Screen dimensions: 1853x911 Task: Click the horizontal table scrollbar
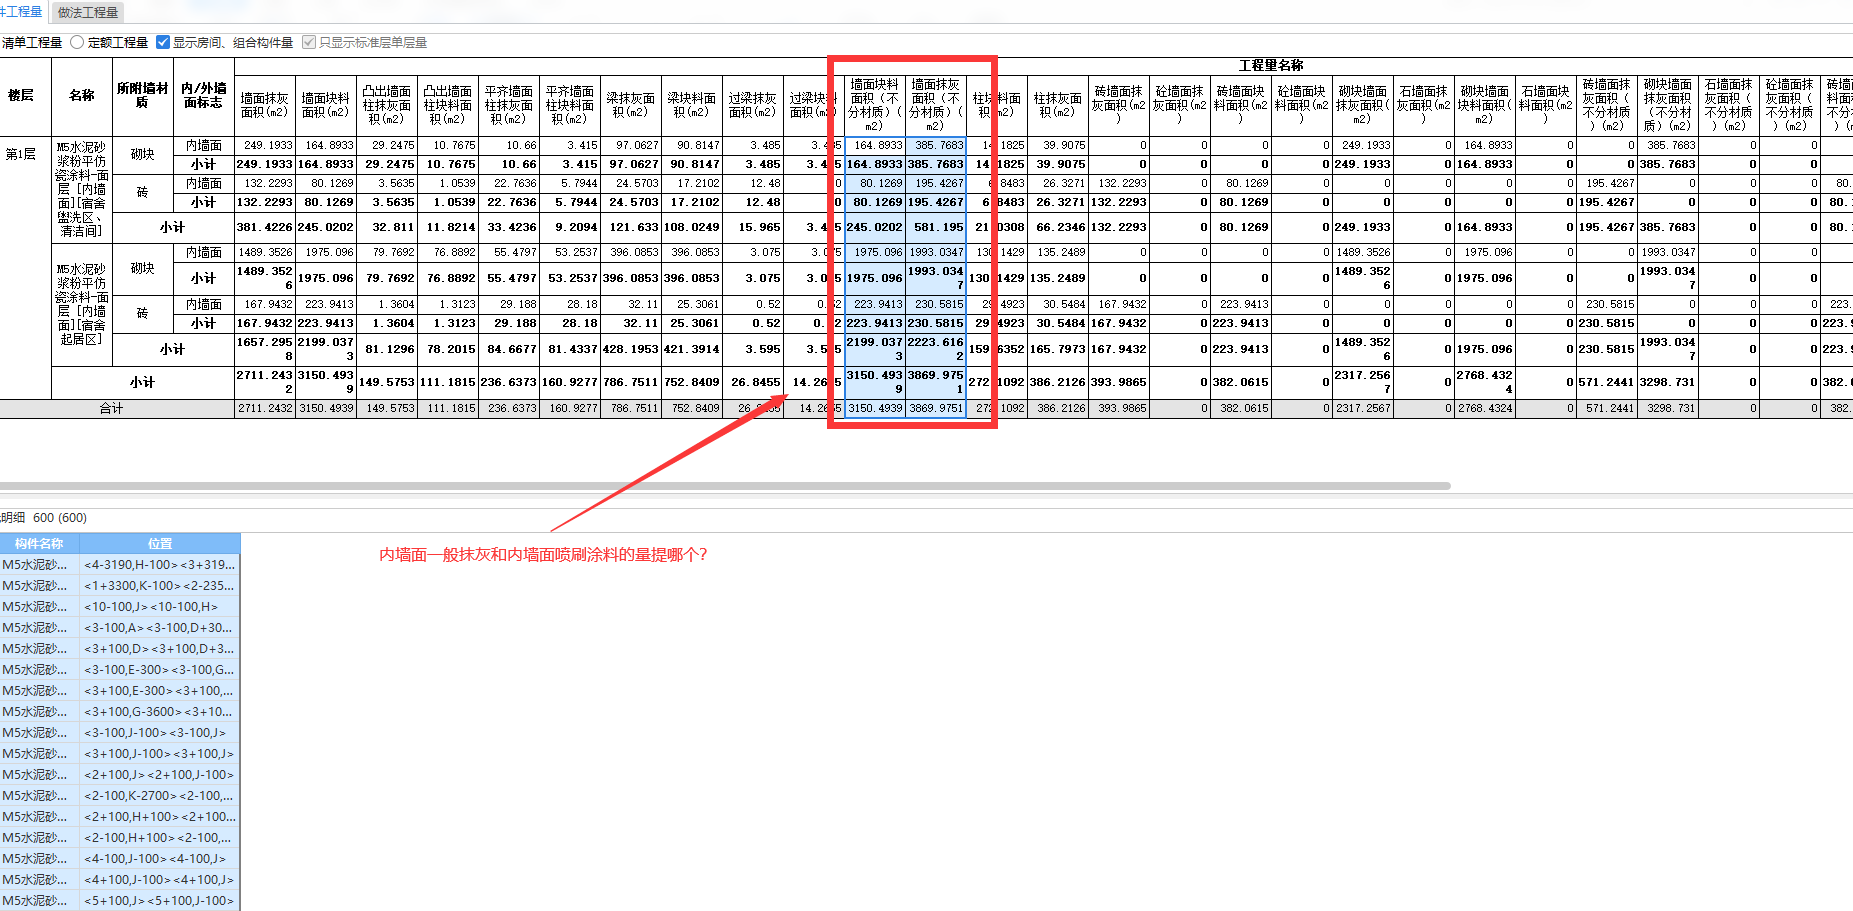click(725, 486)
